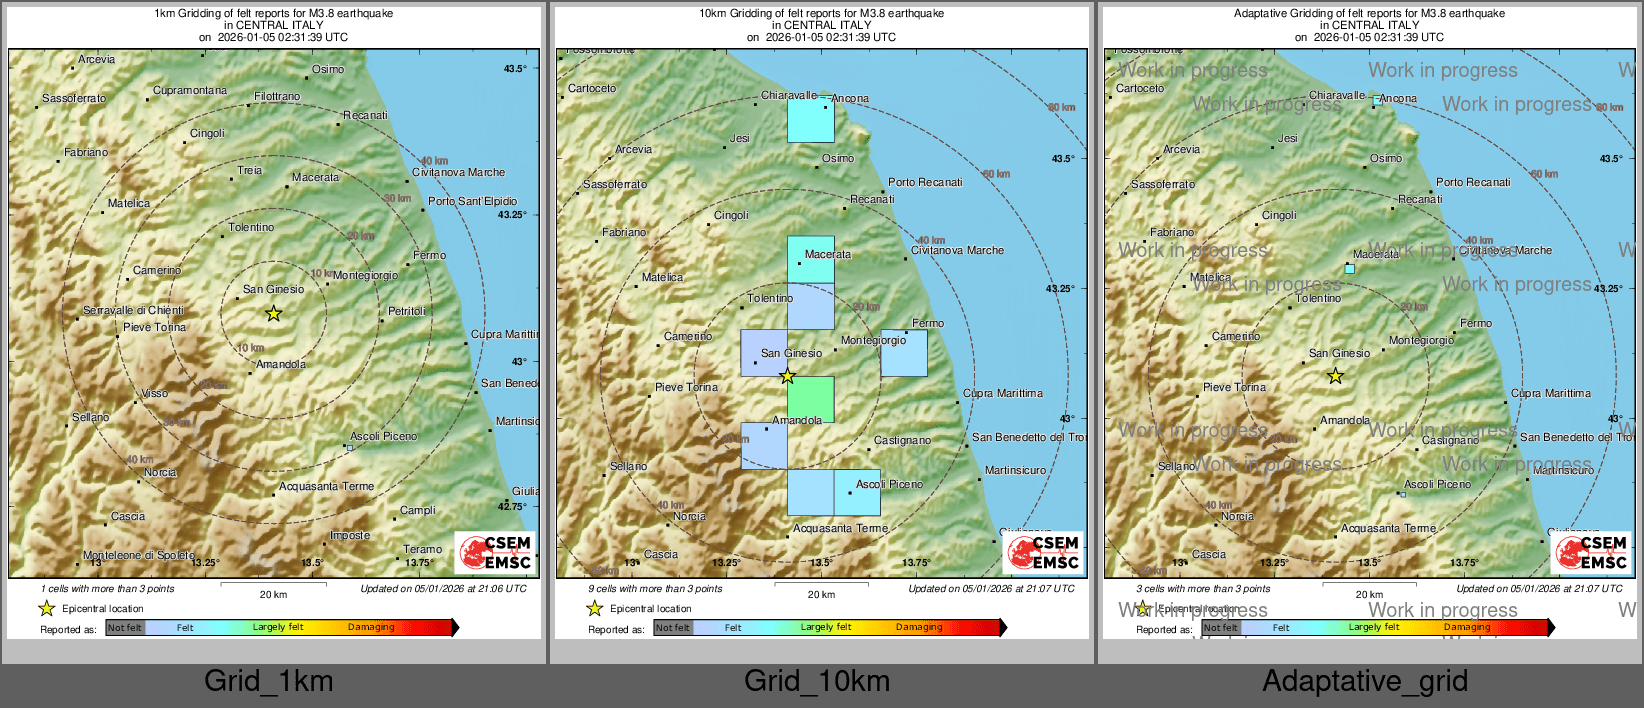
Task: Click the CSEM EMSC logo on the Adaptative_grid map
Action: pos(1592,552)
